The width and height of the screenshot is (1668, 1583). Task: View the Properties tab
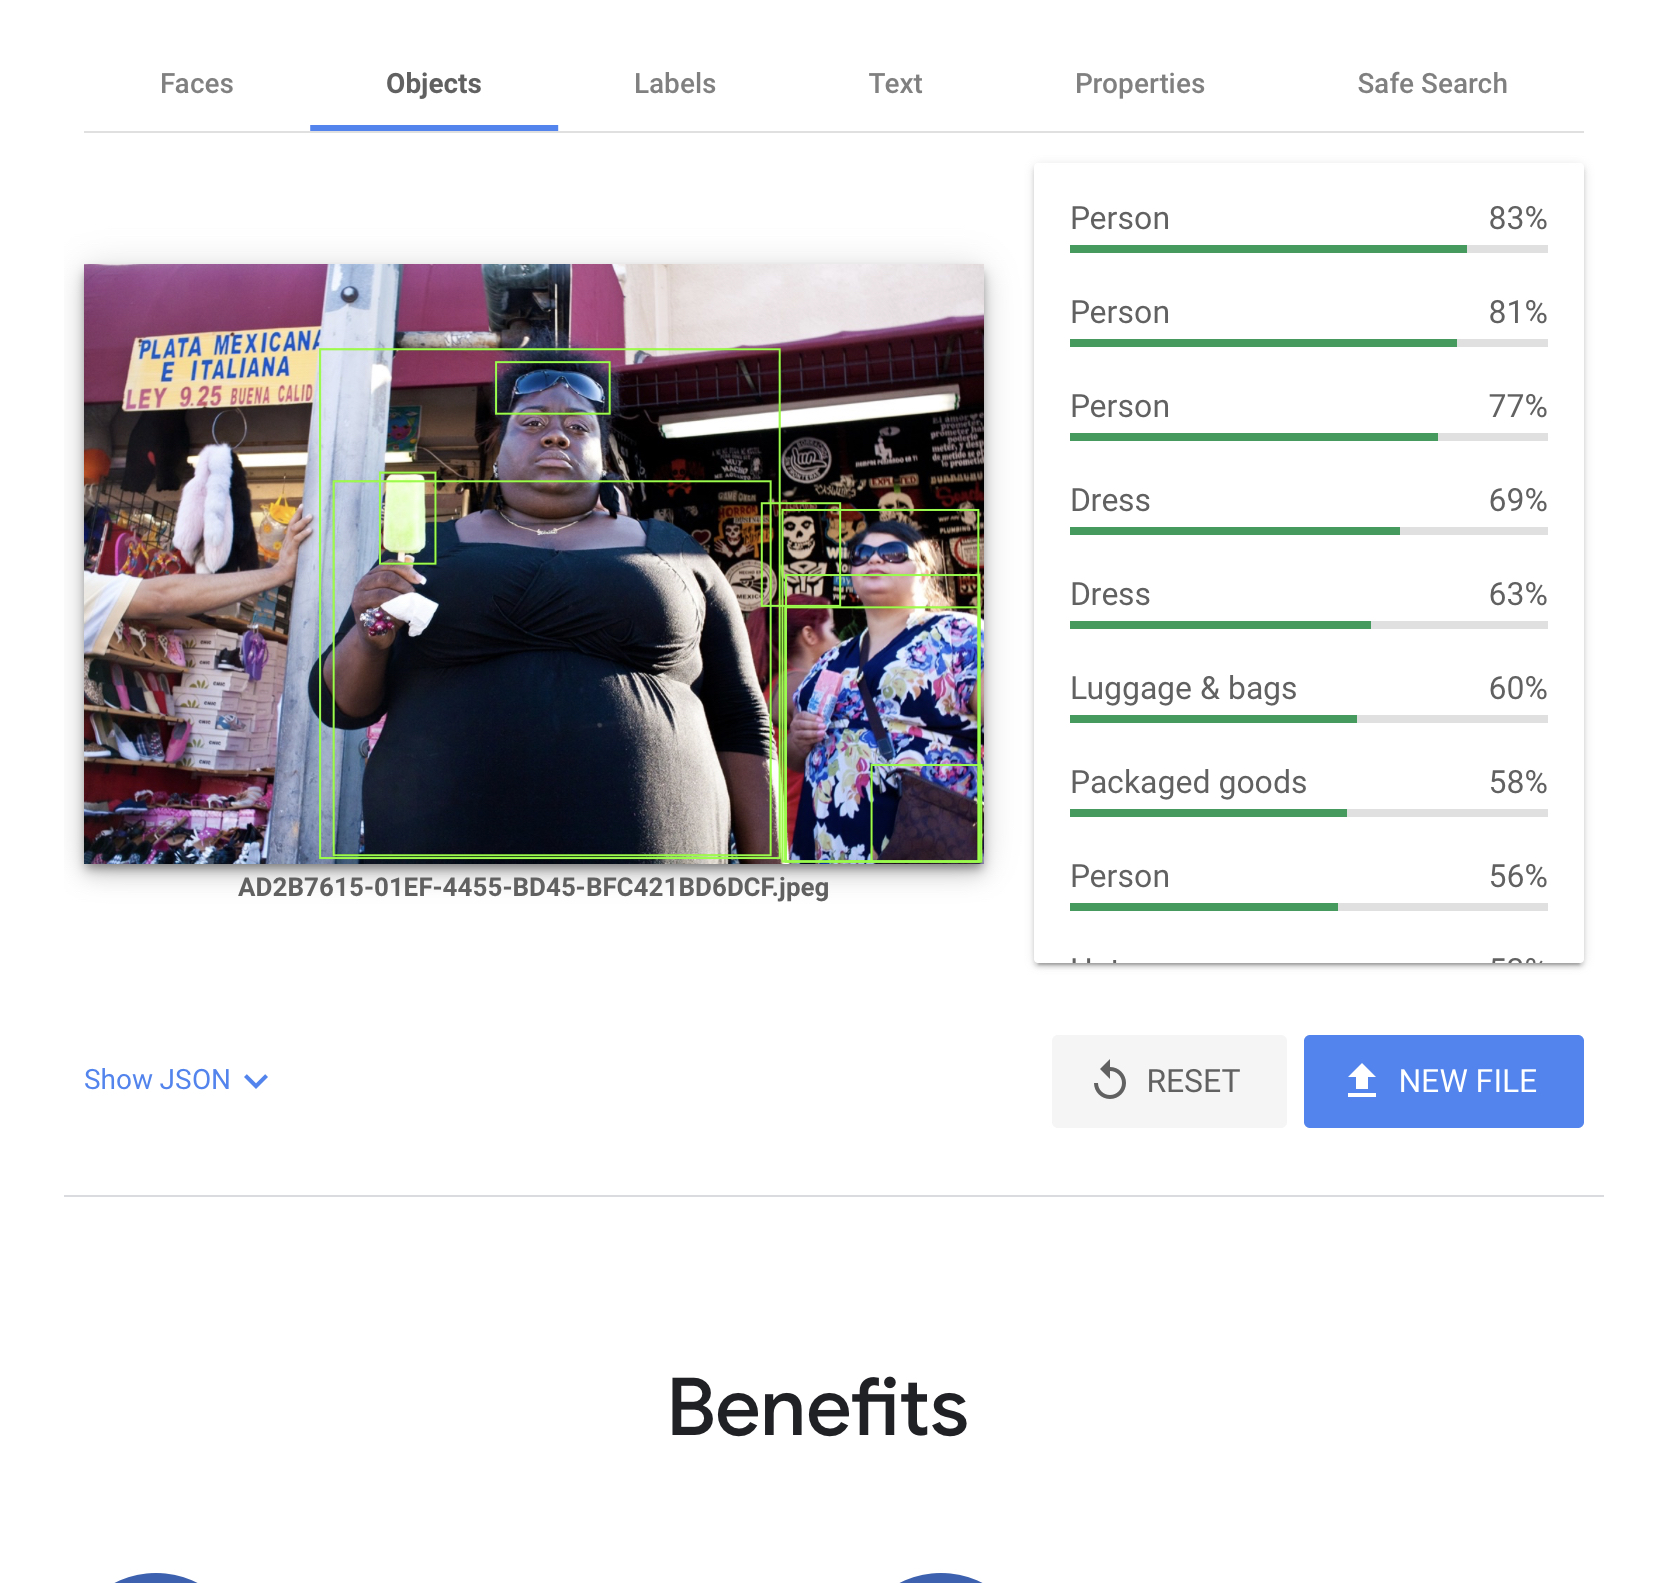[x=1140, y=84]
